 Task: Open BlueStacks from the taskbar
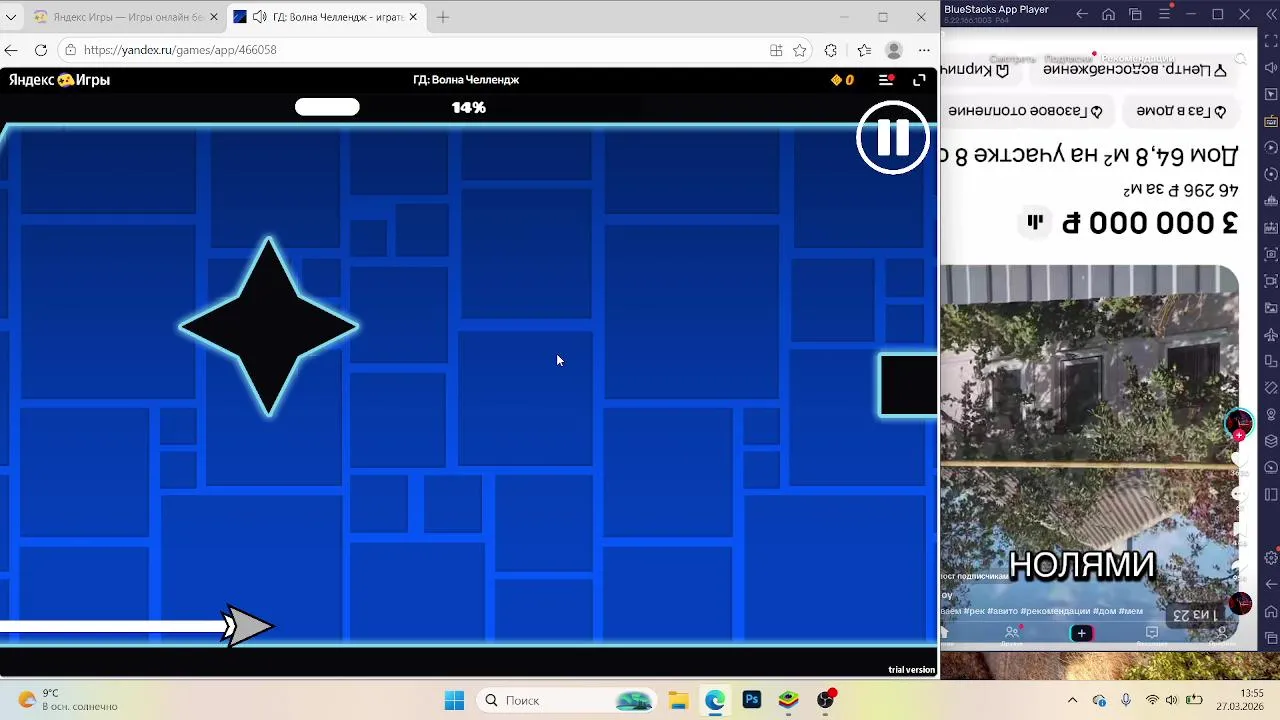(x=789, y=700)
